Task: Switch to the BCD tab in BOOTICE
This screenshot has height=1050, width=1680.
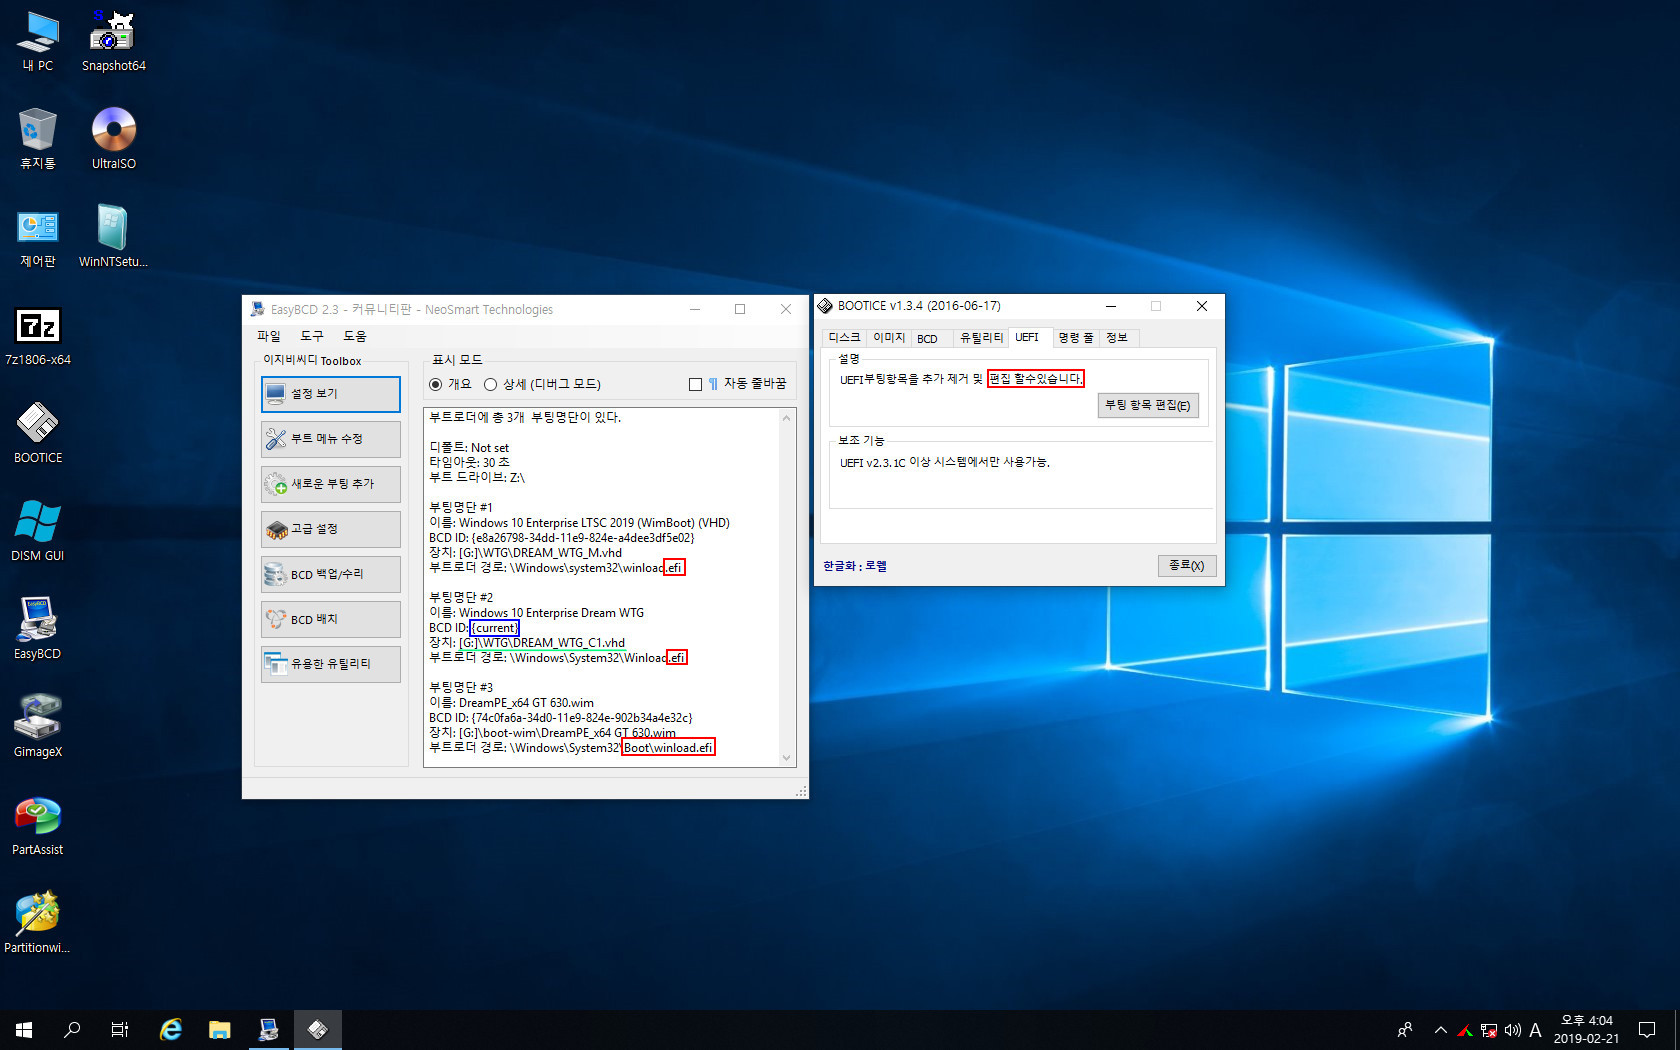Action: [x=928, y=338]
